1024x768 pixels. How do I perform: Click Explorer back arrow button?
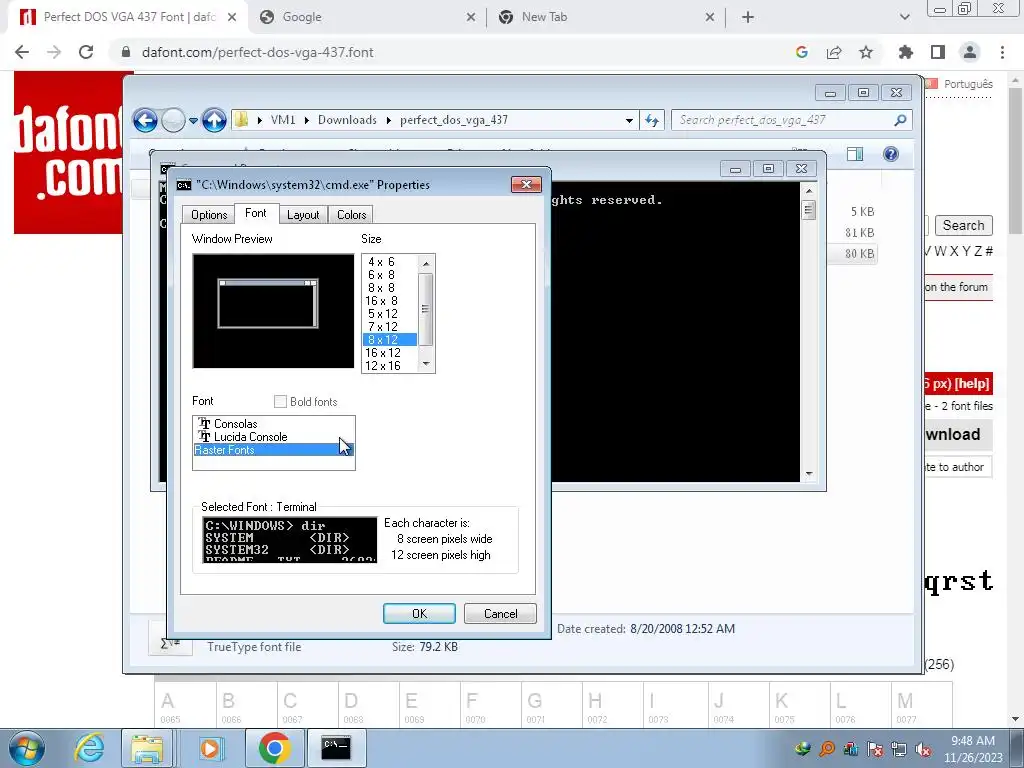click(x=145, y=120)
